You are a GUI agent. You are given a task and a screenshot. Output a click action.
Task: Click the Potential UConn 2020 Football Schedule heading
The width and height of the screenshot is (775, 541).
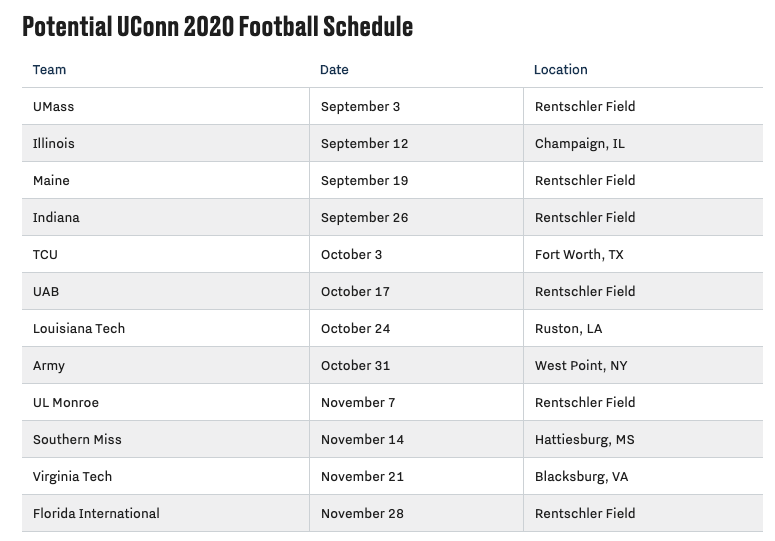point(217,27)
